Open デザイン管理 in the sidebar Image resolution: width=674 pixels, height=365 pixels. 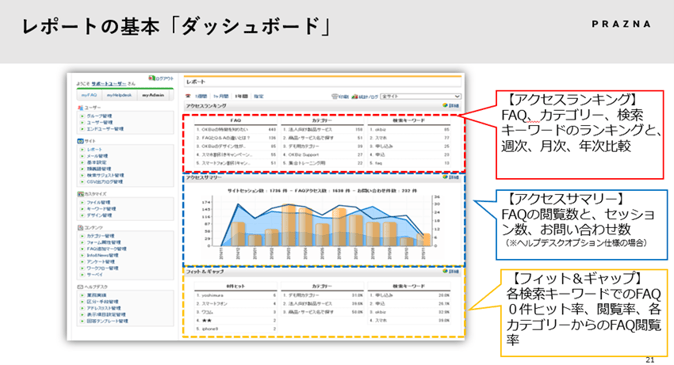[x=99, y=215]
